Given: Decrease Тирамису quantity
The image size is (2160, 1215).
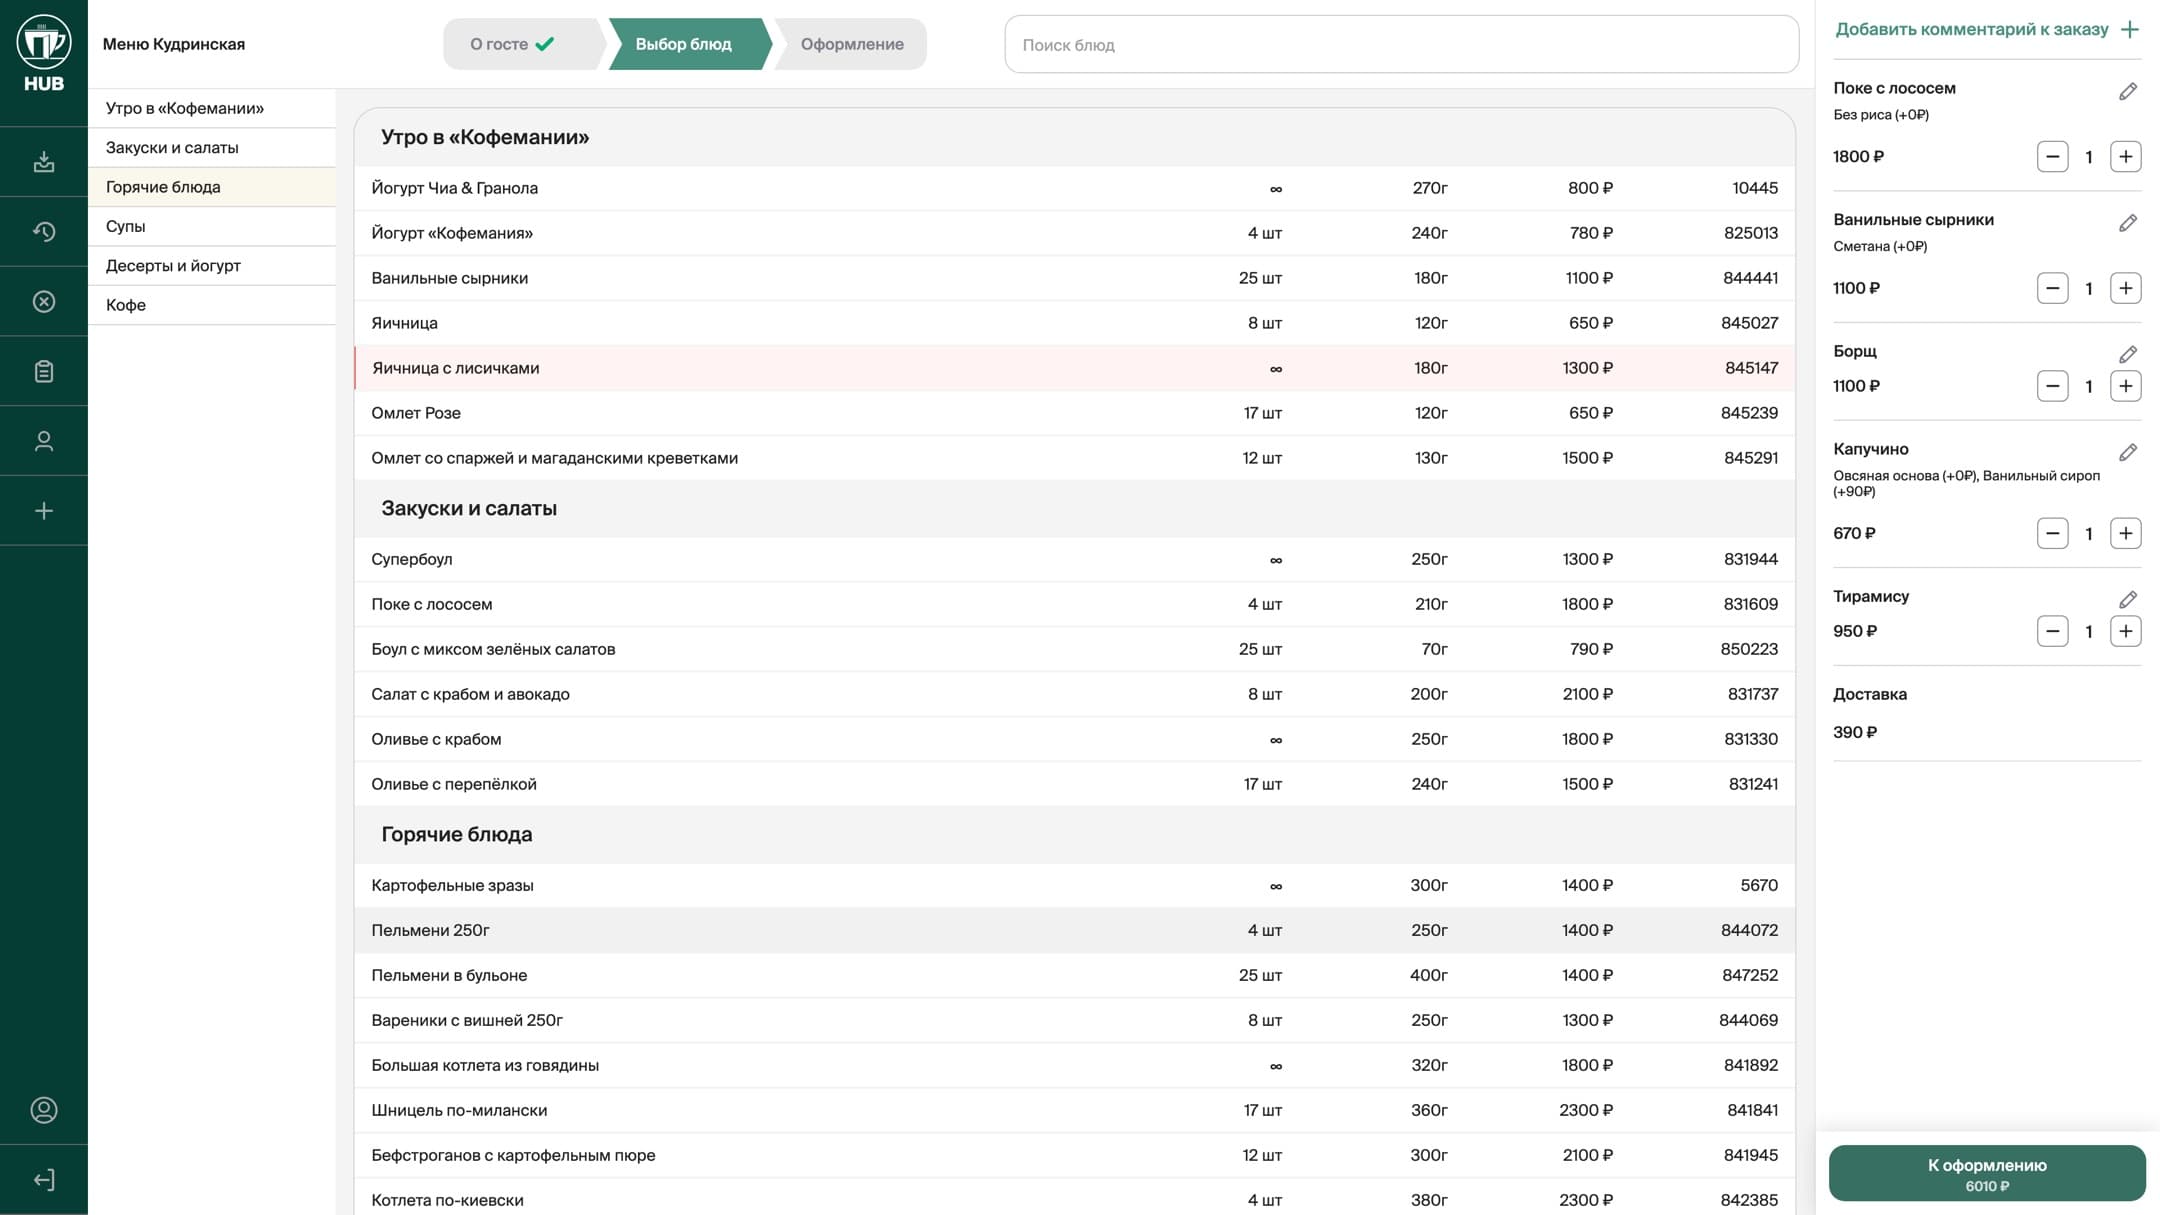Looking at the screenshot, I should [2053, 632].
